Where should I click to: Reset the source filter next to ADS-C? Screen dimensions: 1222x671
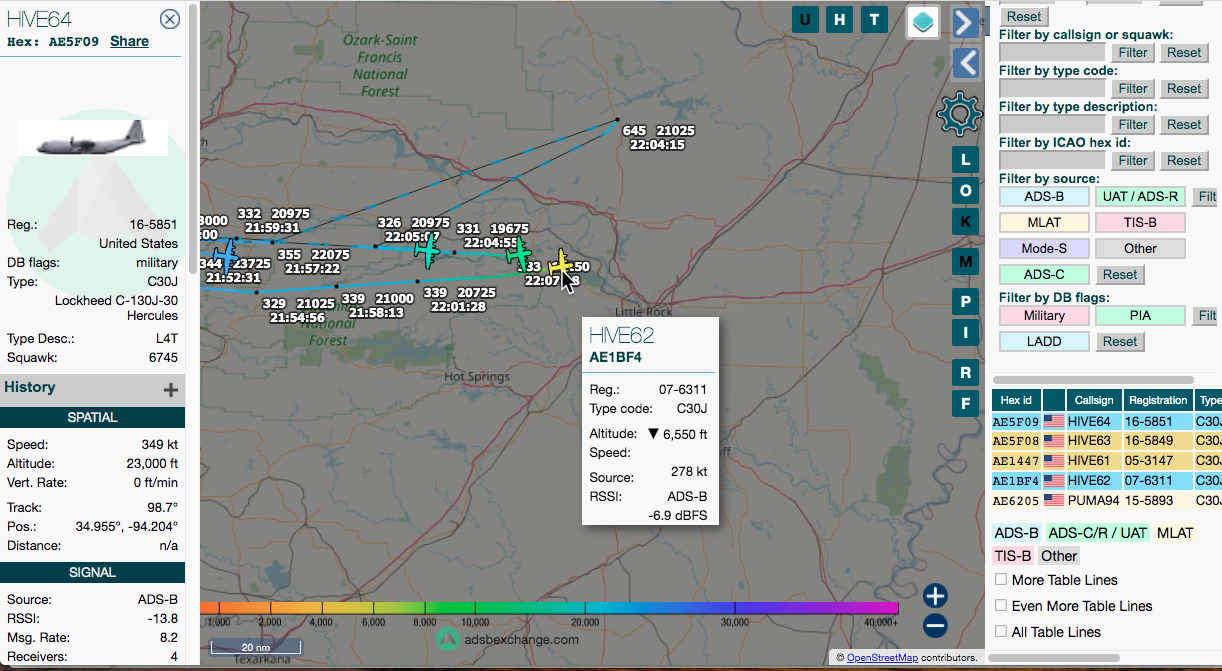[1120, 275]
